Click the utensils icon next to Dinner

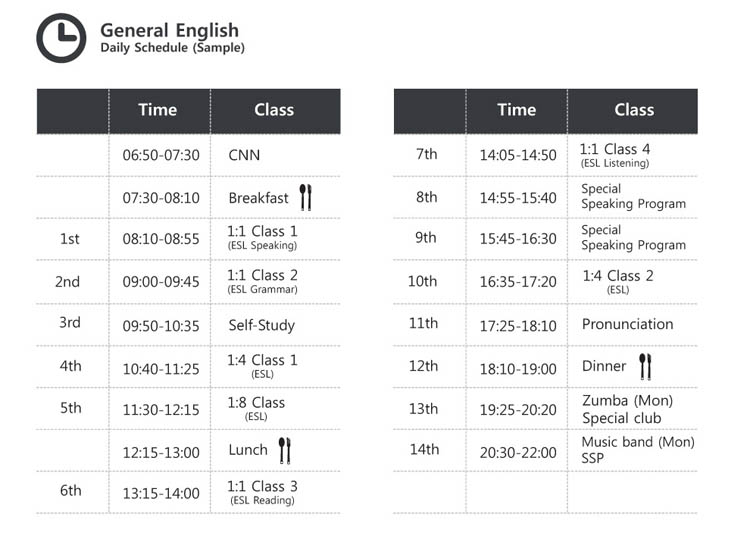coord(645,366)
